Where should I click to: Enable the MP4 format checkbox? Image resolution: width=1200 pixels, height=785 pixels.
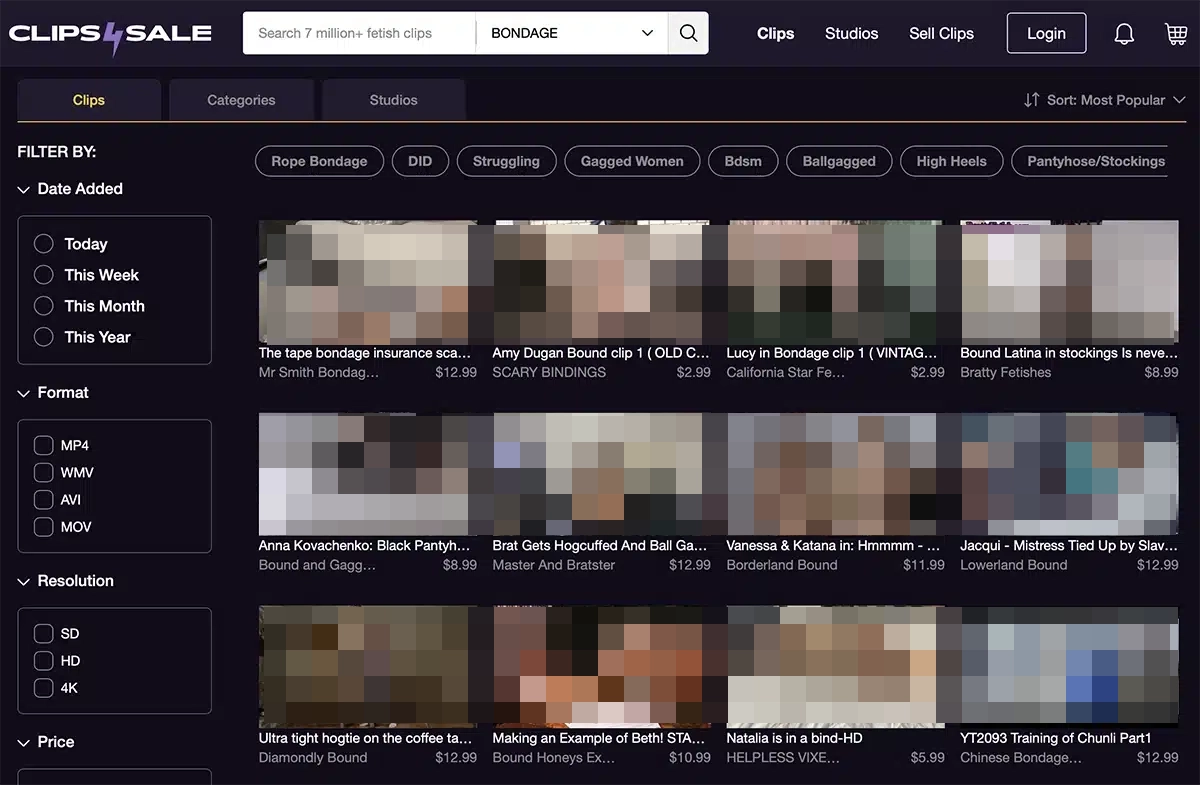(x=43, y=445)
